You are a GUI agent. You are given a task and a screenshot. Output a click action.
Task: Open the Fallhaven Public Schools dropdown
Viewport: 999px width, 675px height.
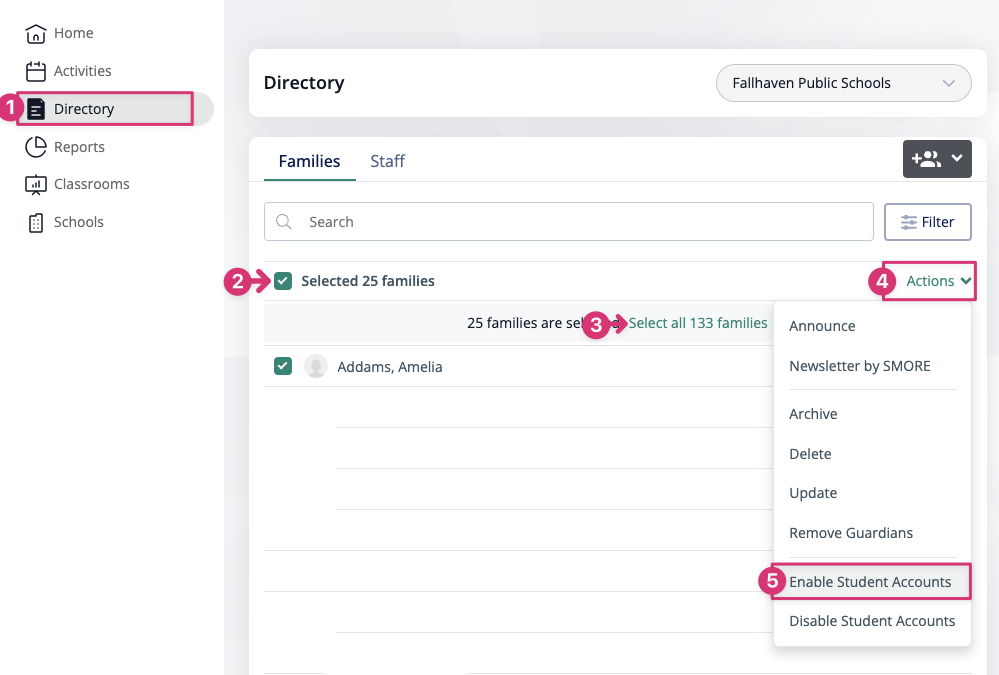[843, 83]
